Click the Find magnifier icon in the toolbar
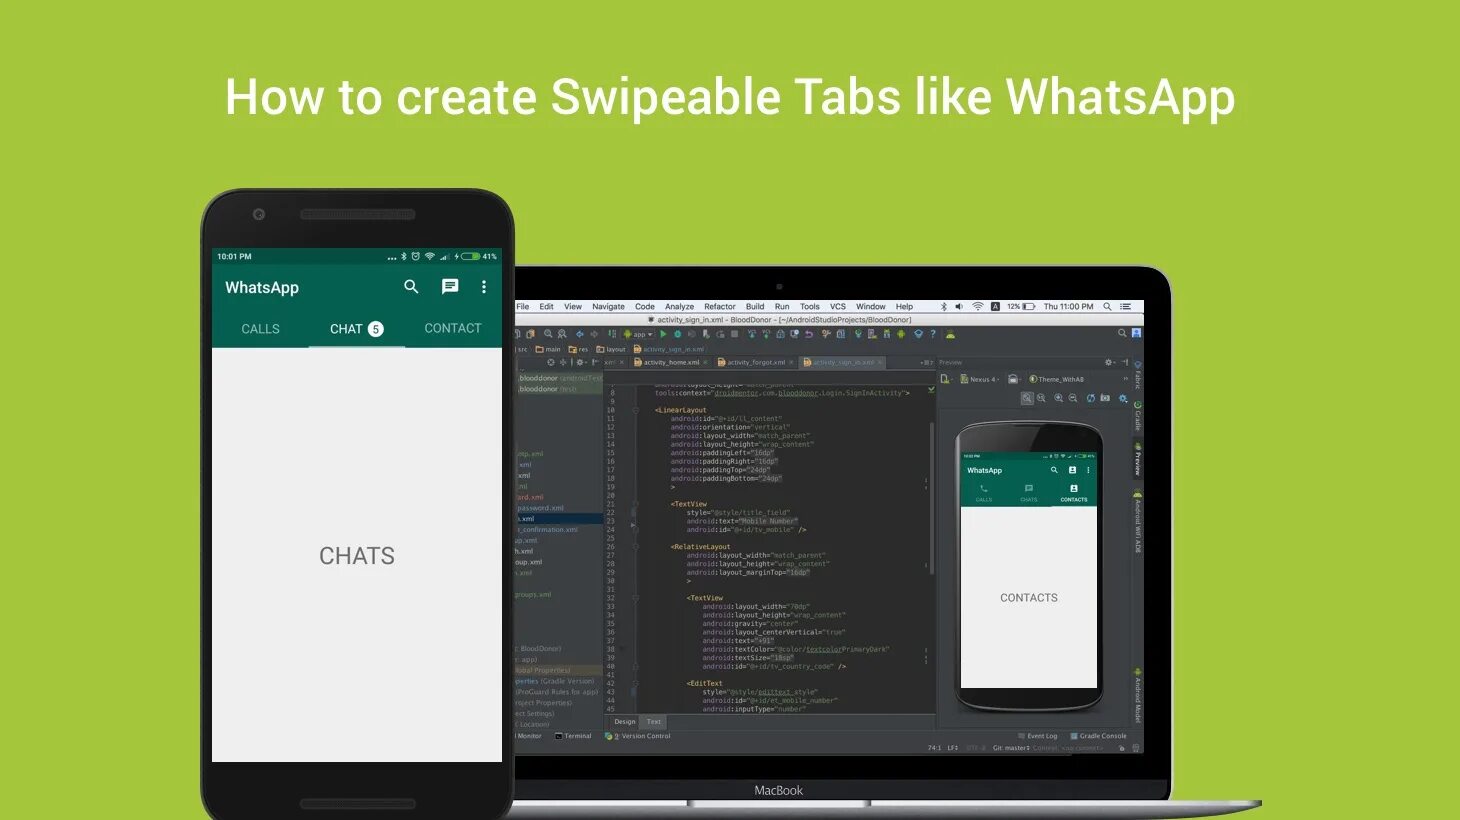1460x820 pixels. (x=548, y=334)
